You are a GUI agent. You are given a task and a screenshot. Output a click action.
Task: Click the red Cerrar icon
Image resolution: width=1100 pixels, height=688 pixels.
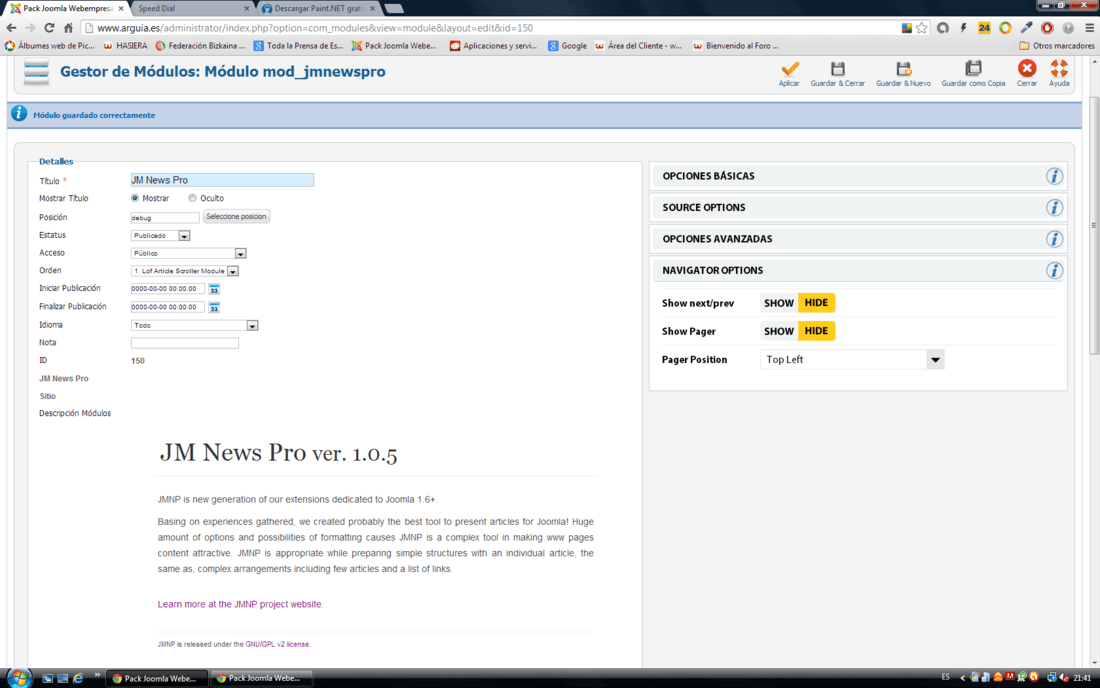click(1027, 69)
